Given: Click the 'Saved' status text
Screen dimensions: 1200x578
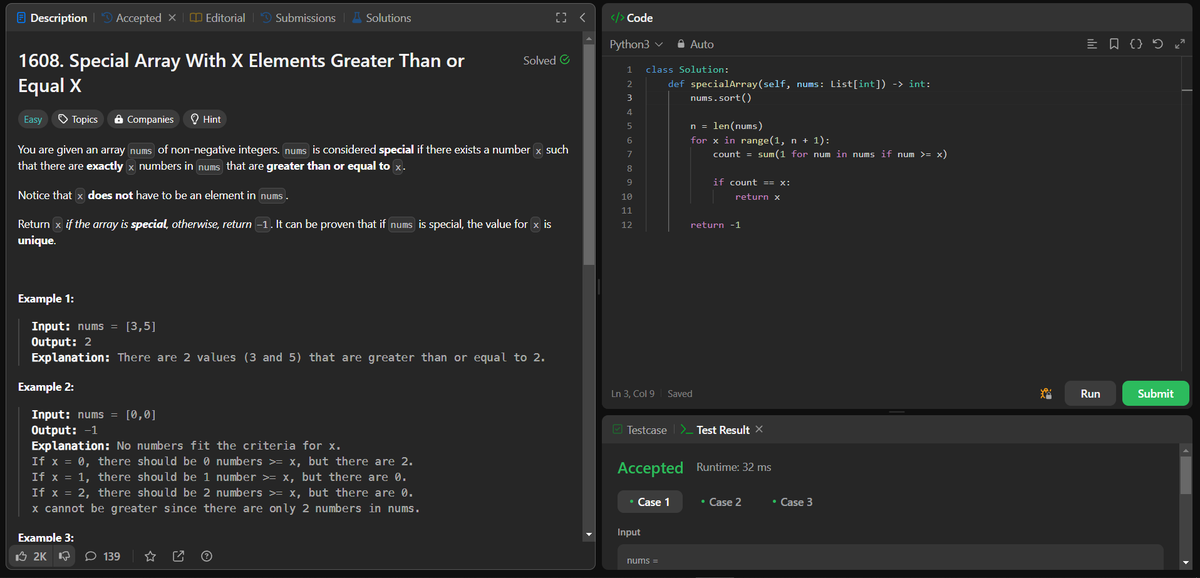Looking at the screenshot, I should (680, 394).
